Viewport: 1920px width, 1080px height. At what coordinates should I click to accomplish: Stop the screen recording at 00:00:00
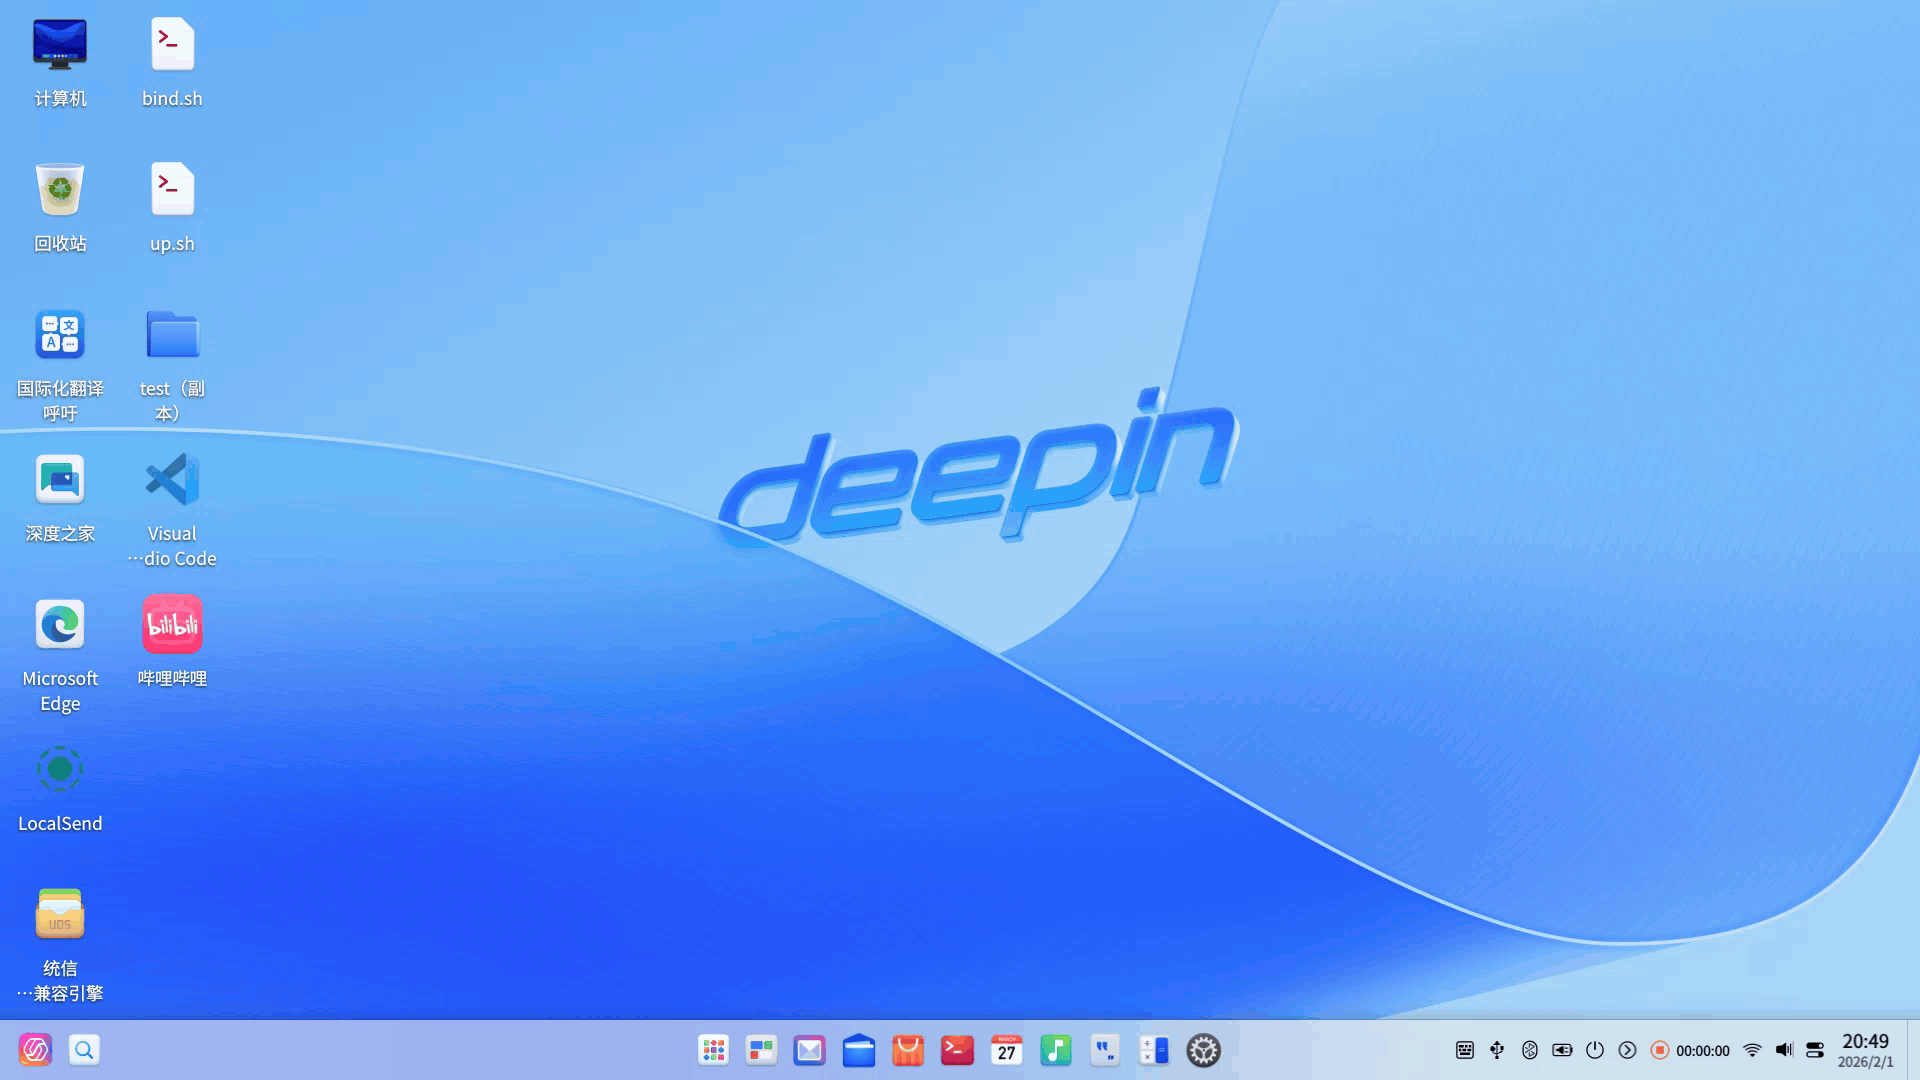pos(1661,1050)
